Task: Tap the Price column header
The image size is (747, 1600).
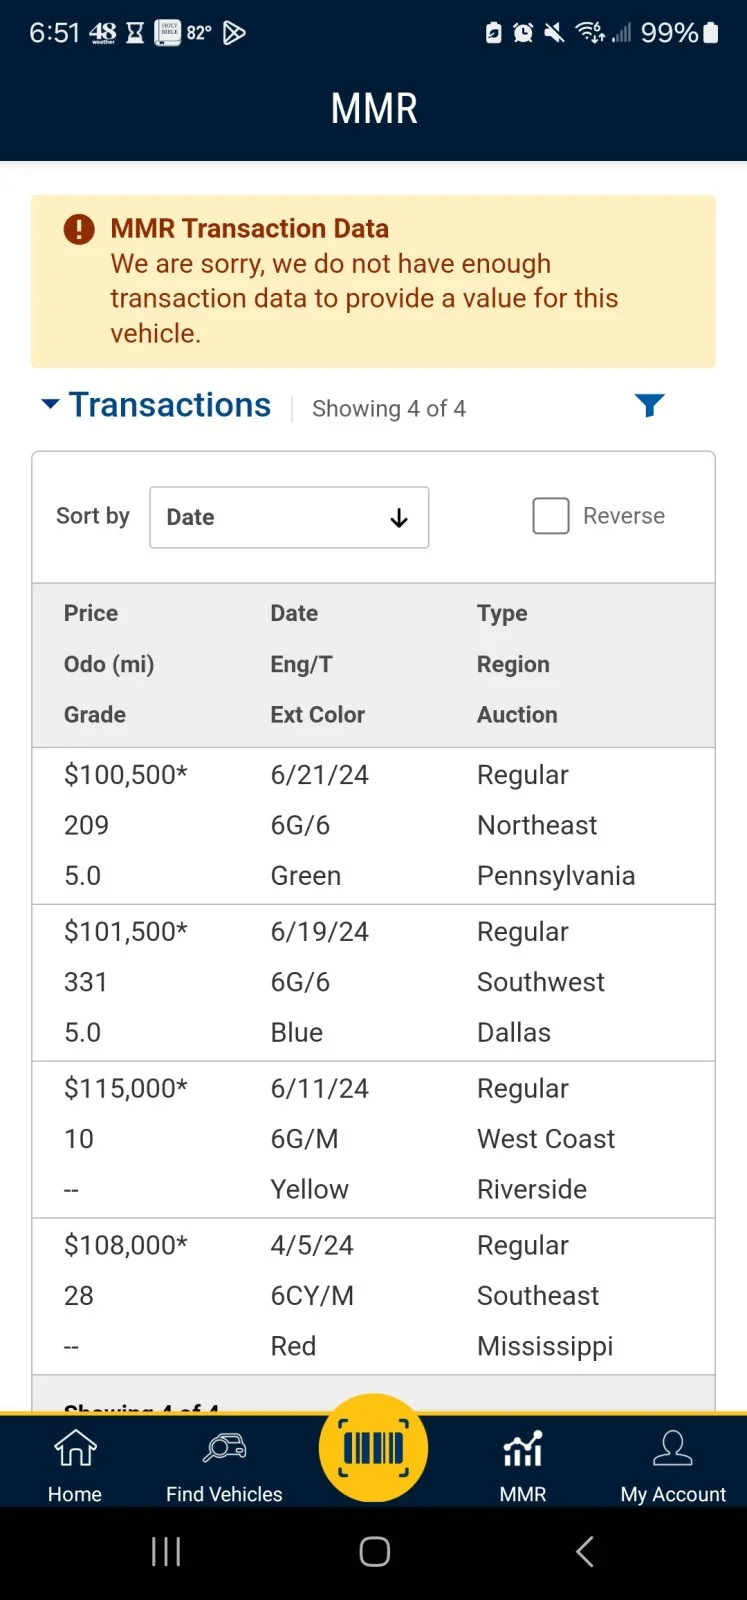Action: [x=91, y=613]
